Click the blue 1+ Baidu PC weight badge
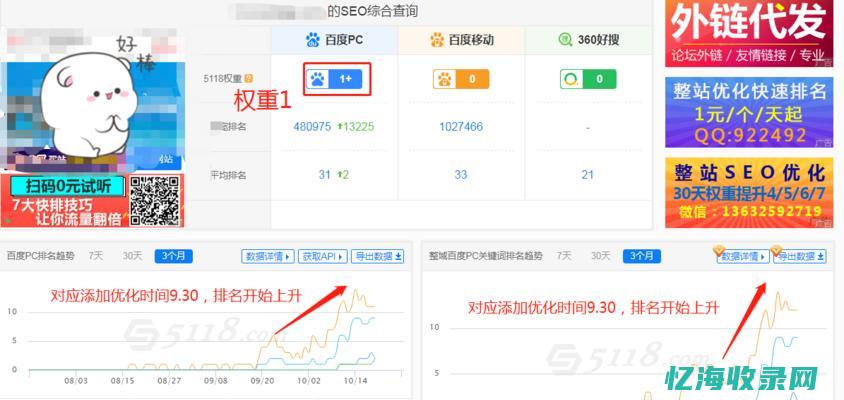The width and height of the screenshot is (844, 400). point(334,79)
